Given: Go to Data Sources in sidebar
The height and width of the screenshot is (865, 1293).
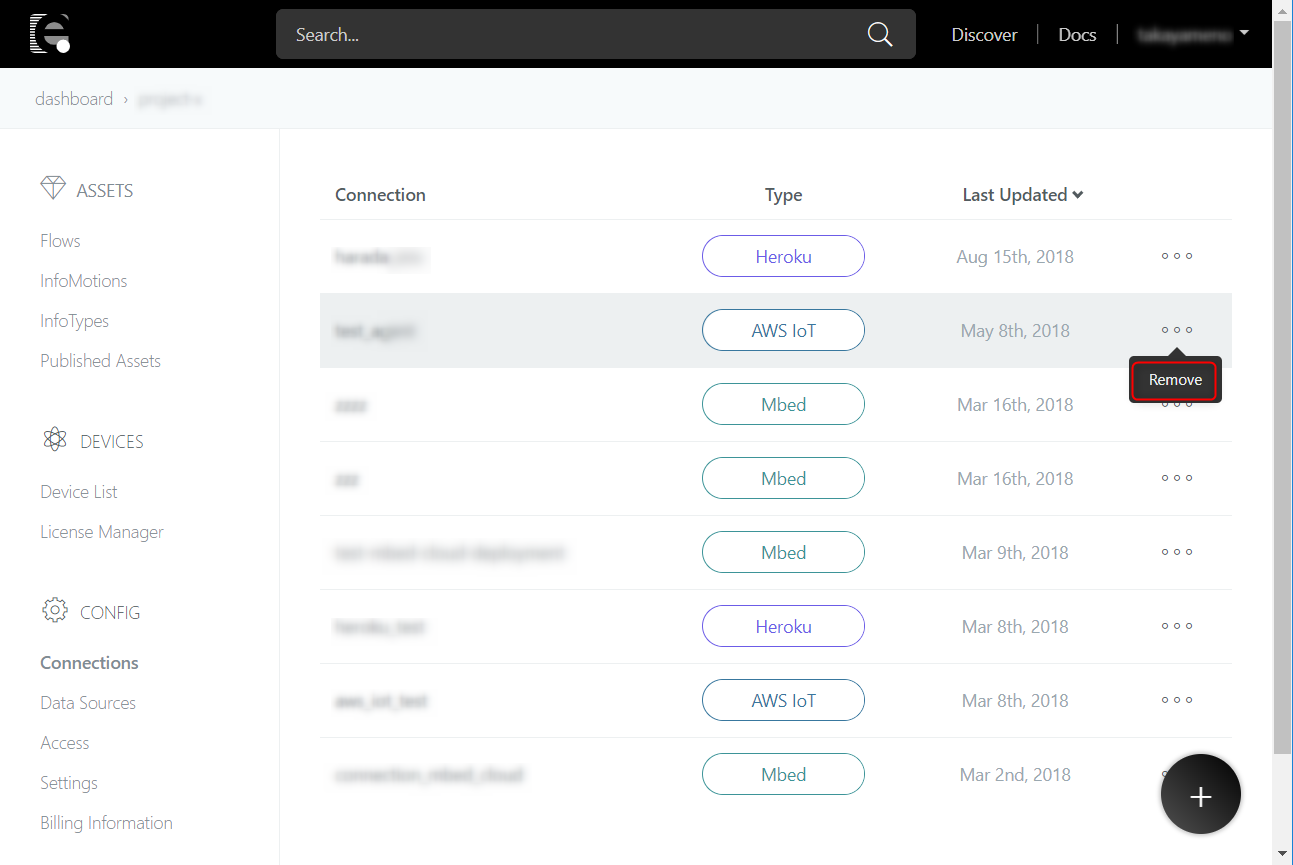Looking at the screenshot, I should coord(88,703).
